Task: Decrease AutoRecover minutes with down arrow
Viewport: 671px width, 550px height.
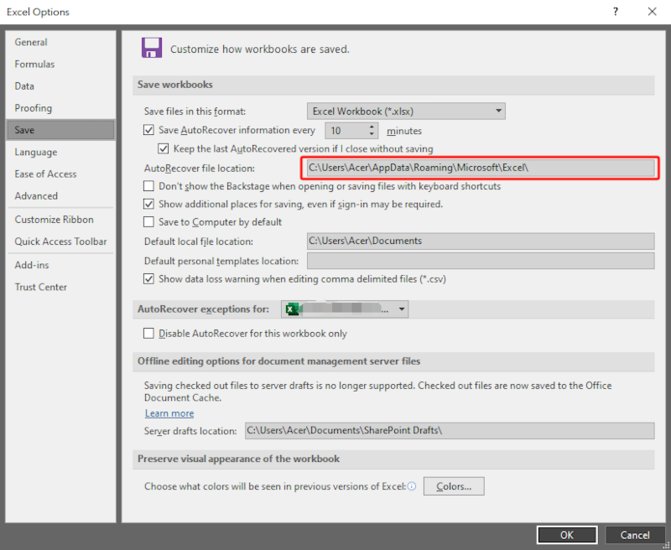Action: pos(372,134)
